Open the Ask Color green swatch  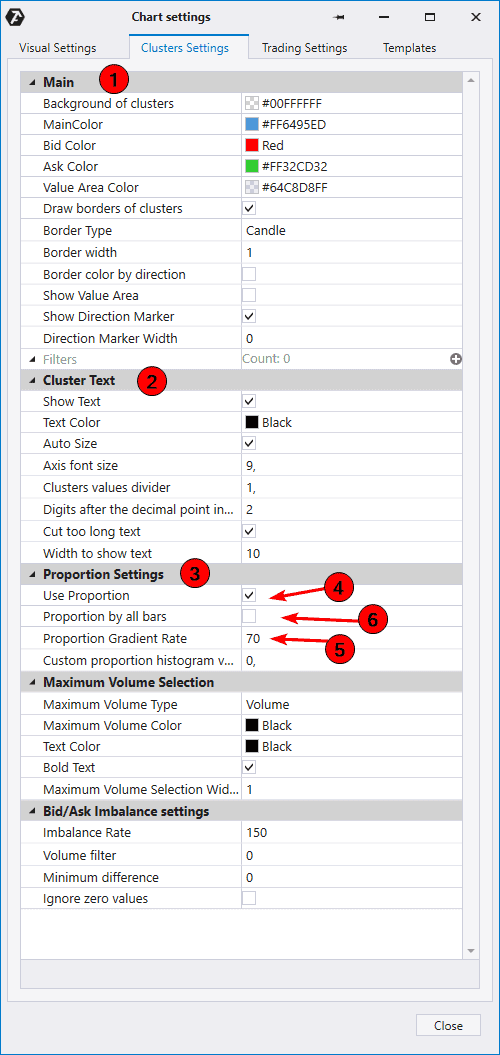tap(252, 166)
